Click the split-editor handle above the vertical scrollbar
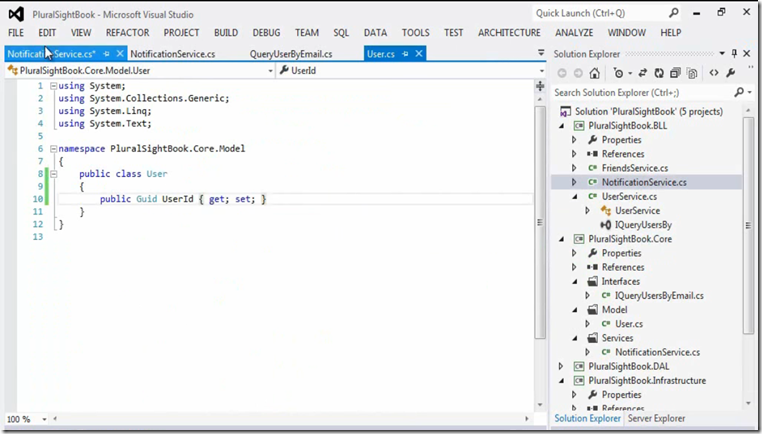 click(x=540, y=87)
